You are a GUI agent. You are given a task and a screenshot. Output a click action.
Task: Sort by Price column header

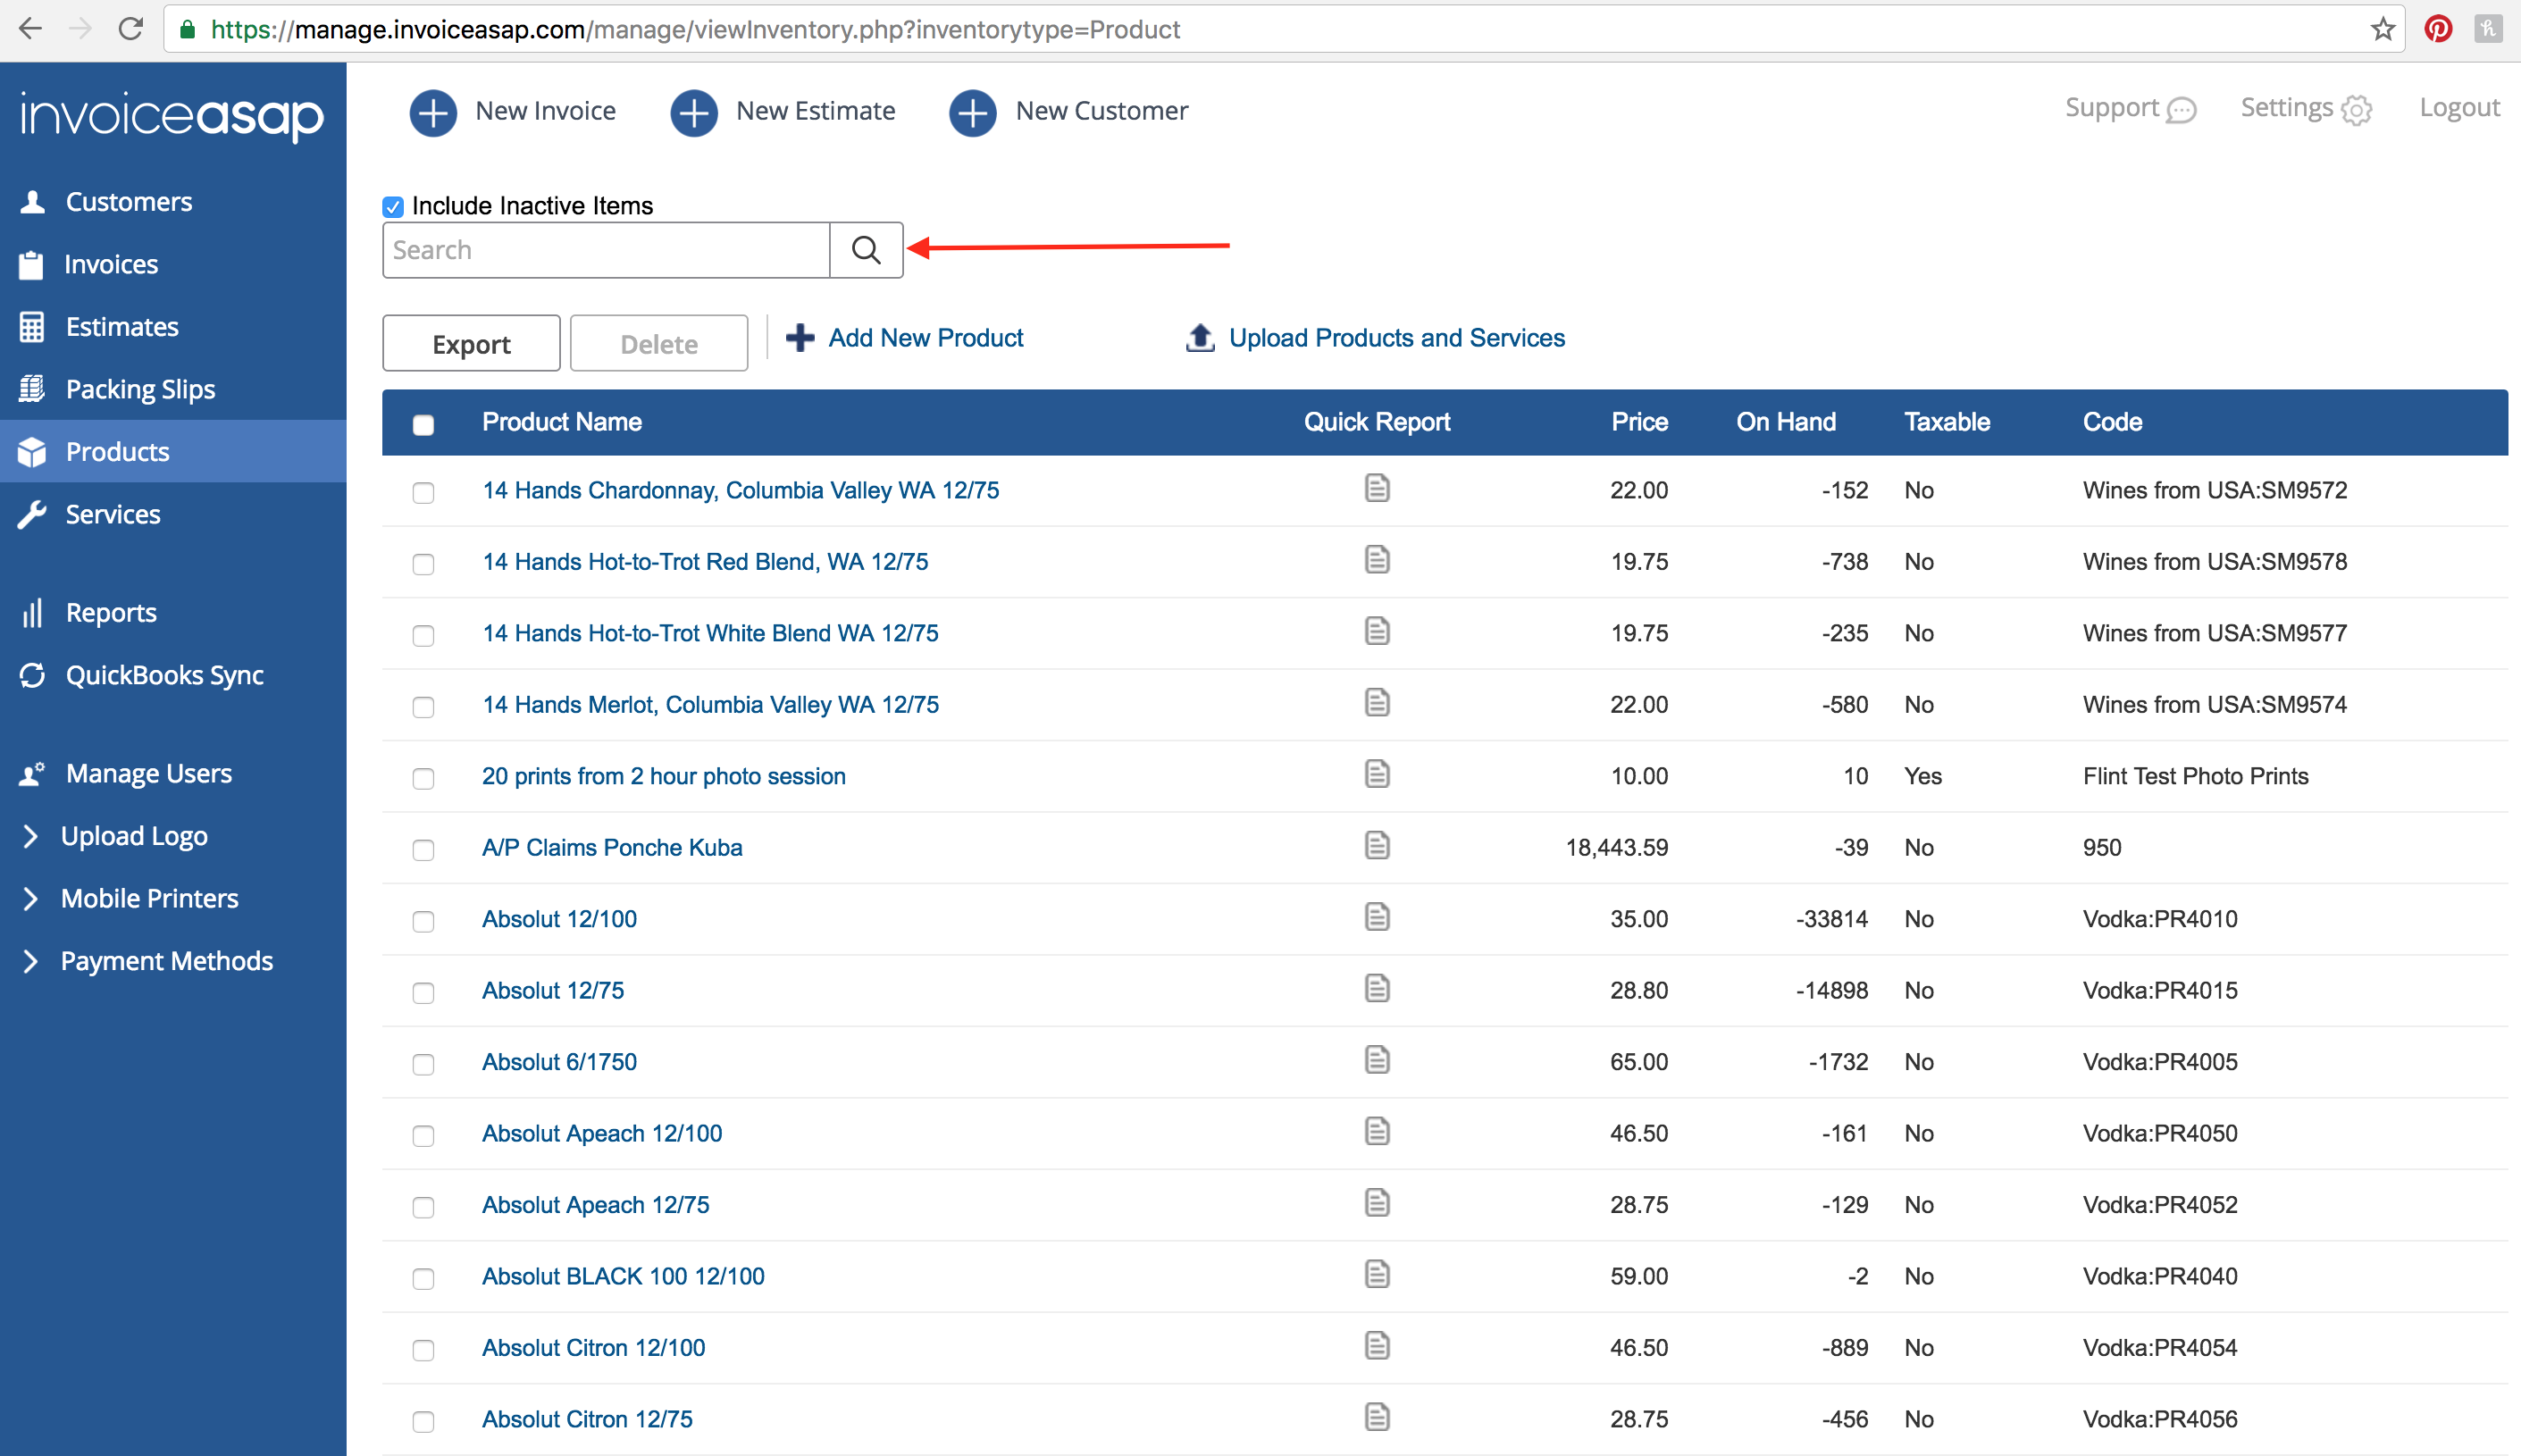click(1638, 422)
